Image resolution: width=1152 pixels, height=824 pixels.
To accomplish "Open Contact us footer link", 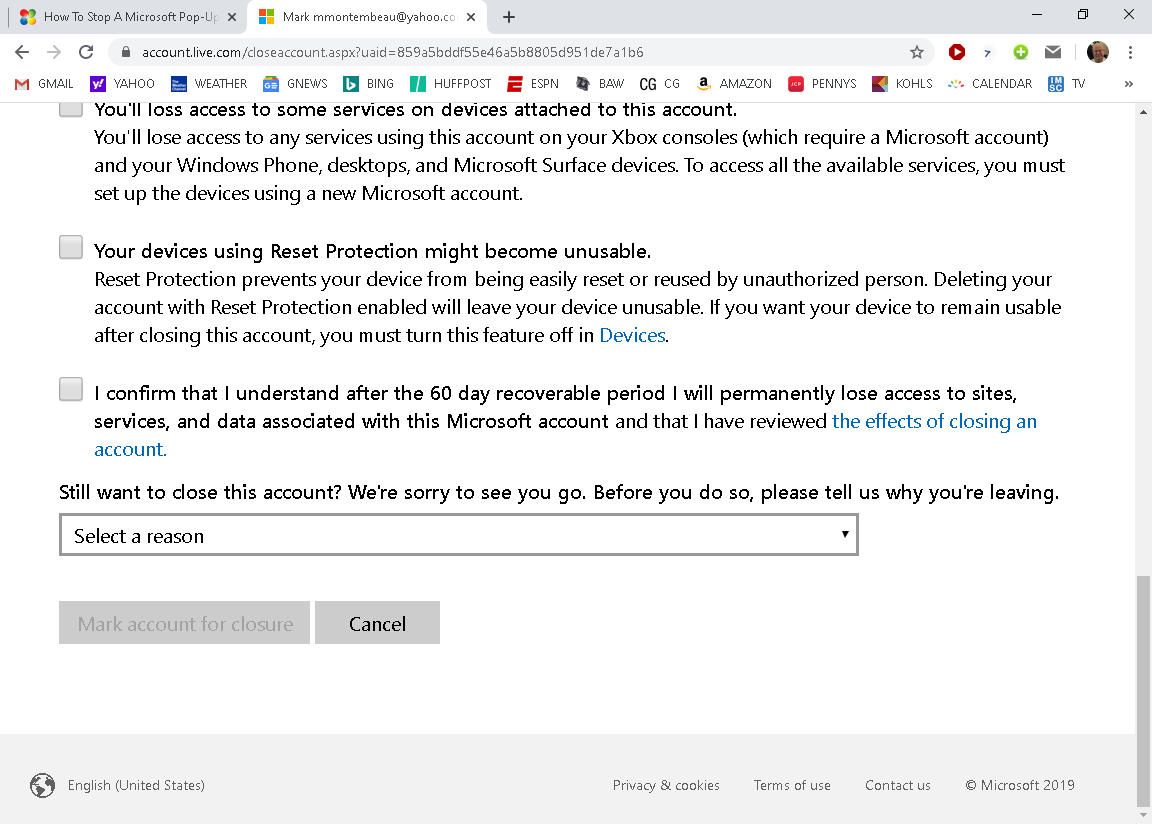I will pos(898,785).
